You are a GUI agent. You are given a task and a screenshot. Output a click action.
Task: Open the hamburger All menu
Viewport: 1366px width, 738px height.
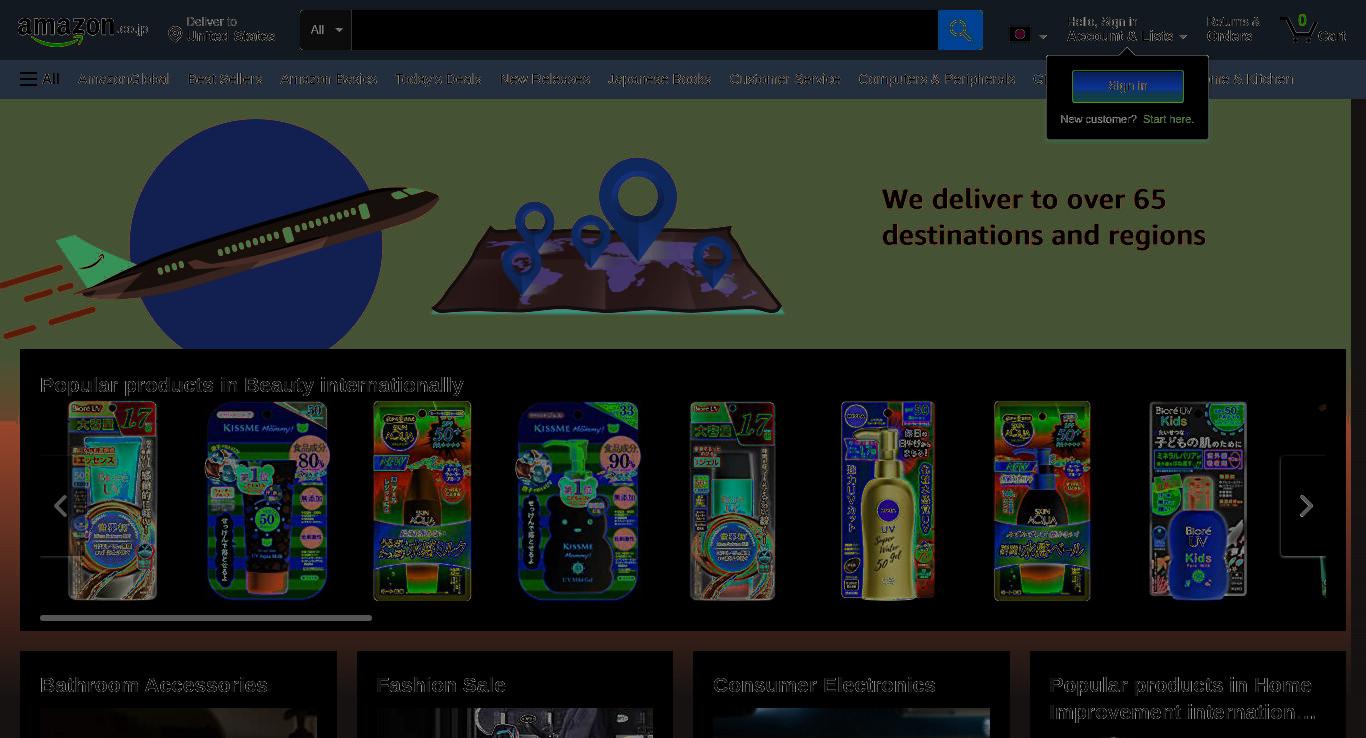pos(40,79)
